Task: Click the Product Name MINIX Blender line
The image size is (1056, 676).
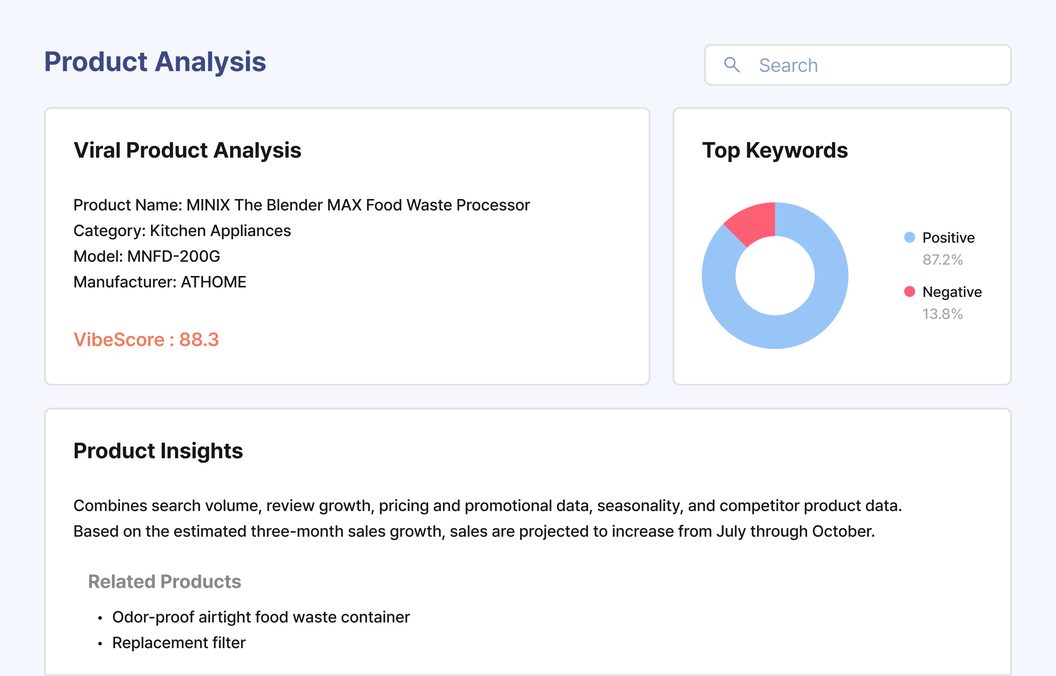Action: [302, 205]
